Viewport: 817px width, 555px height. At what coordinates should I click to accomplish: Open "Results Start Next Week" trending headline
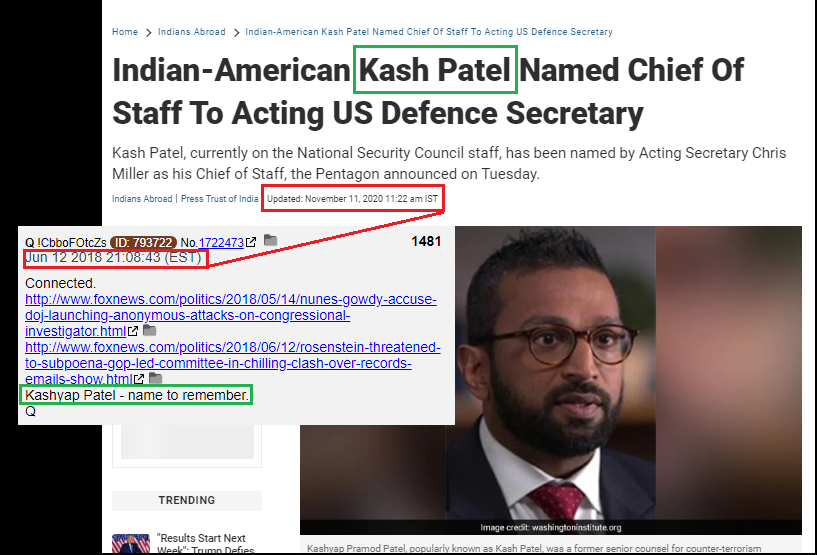[205, 544]
